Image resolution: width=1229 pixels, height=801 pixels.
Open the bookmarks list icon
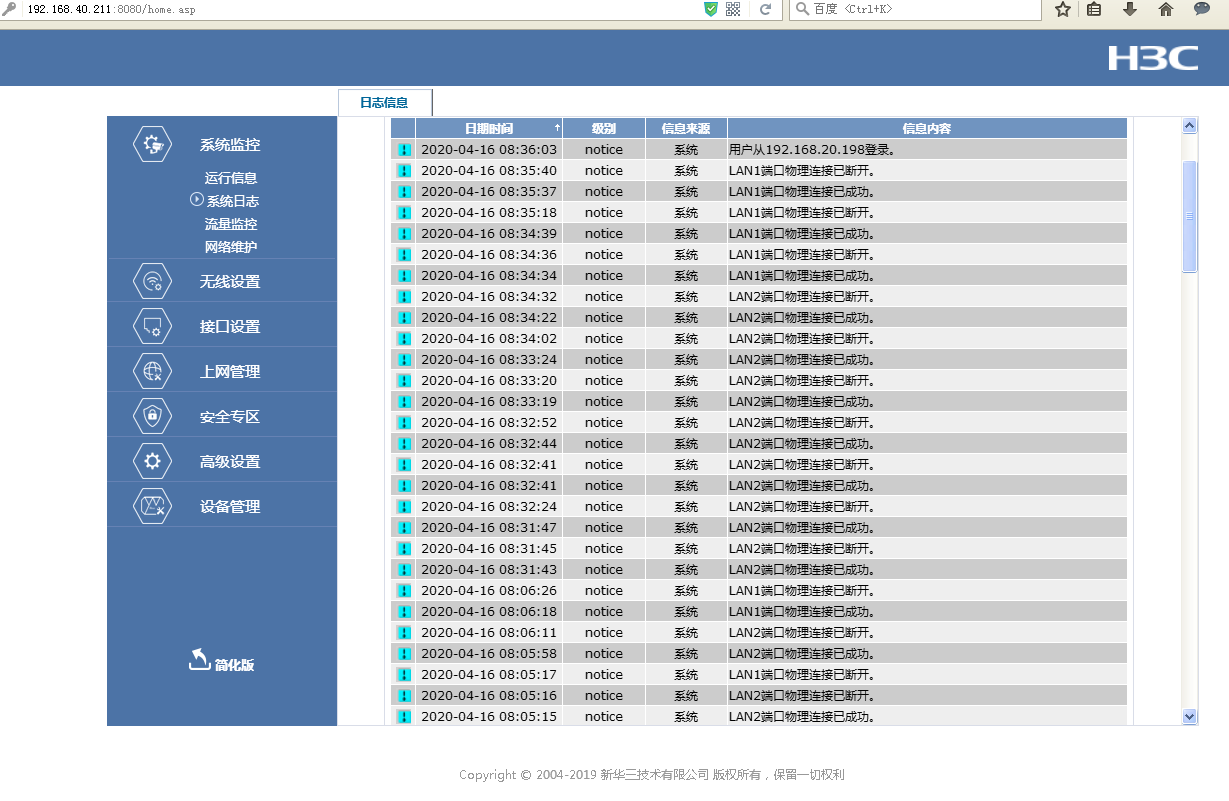(x=1094, y=9)
